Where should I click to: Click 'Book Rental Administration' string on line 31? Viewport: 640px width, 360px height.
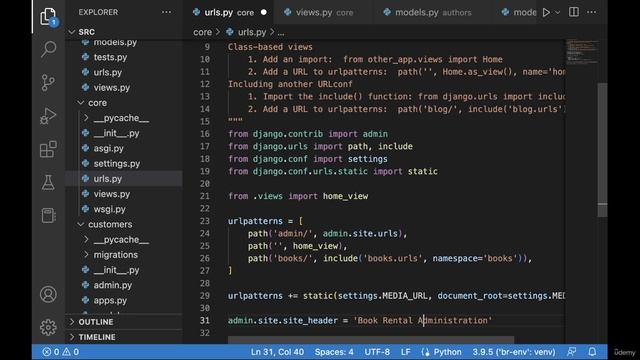click(423, 320)
